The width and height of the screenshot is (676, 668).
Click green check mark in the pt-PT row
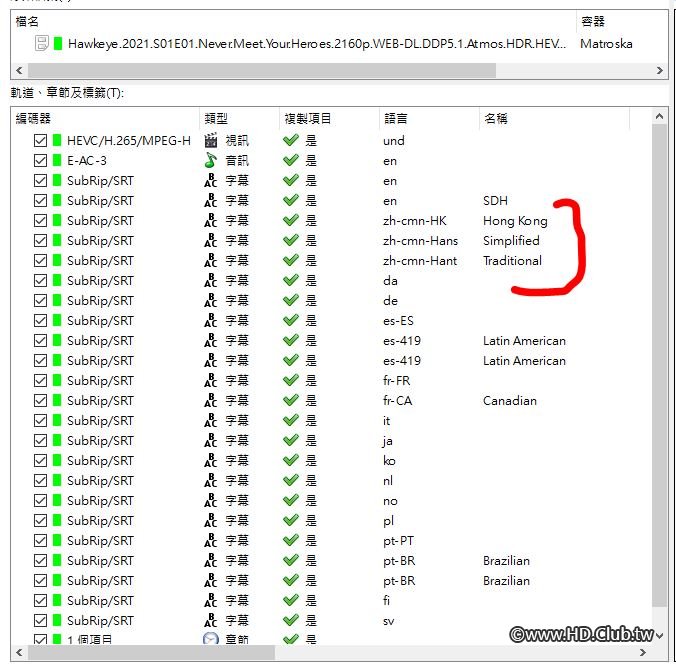click(291, 540)
